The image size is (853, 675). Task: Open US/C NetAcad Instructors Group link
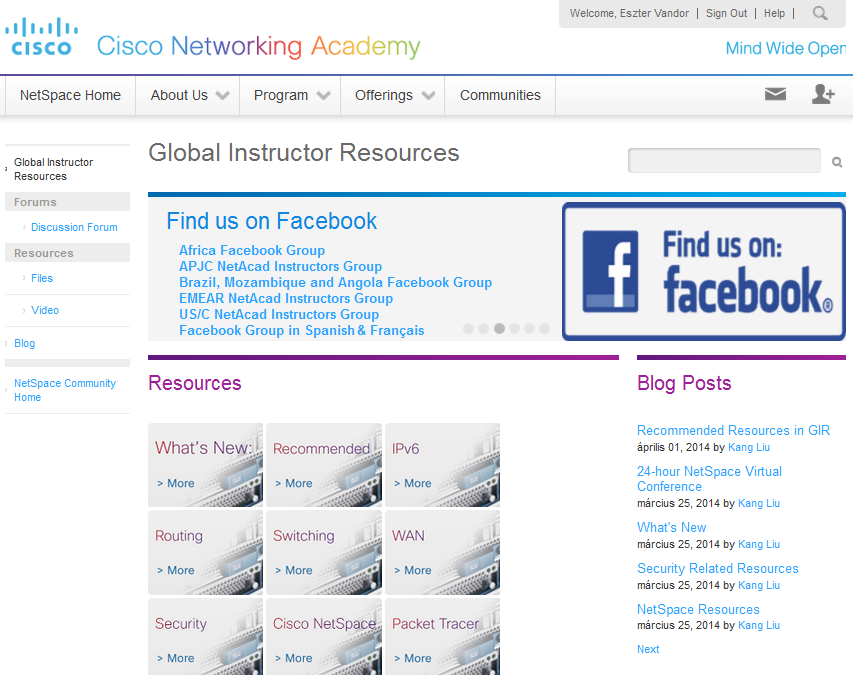tap(279, 314)
